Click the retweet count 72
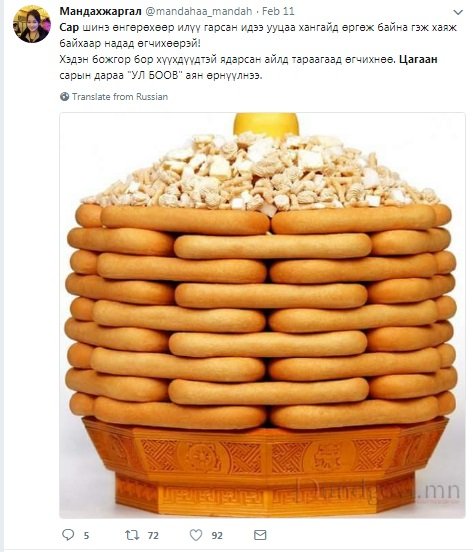 click(x=153, y=536)
